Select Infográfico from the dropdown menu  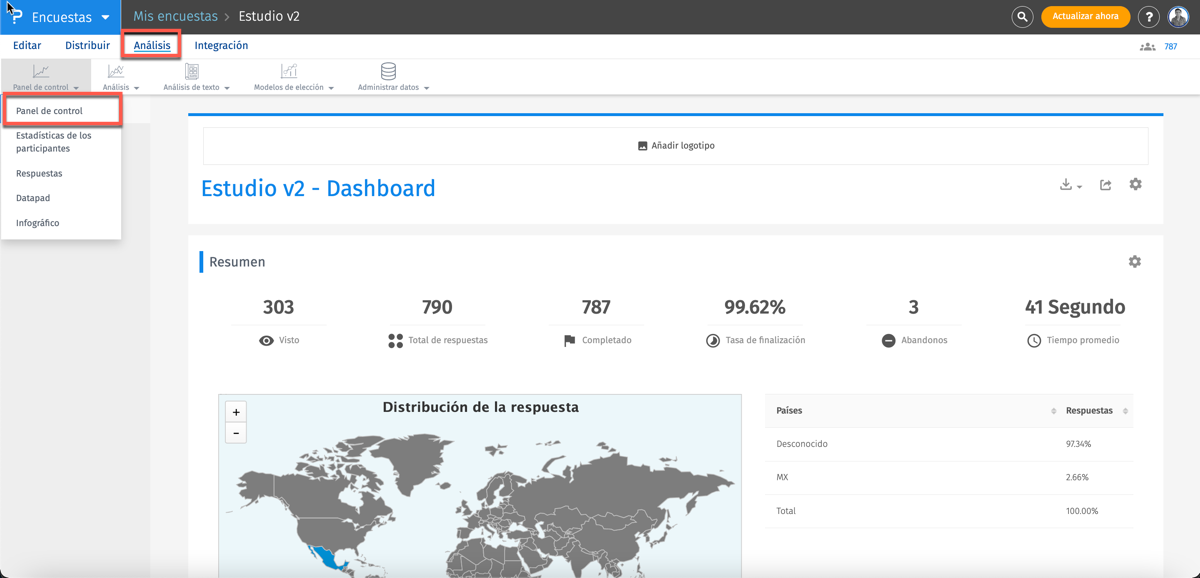pos(38,223)
